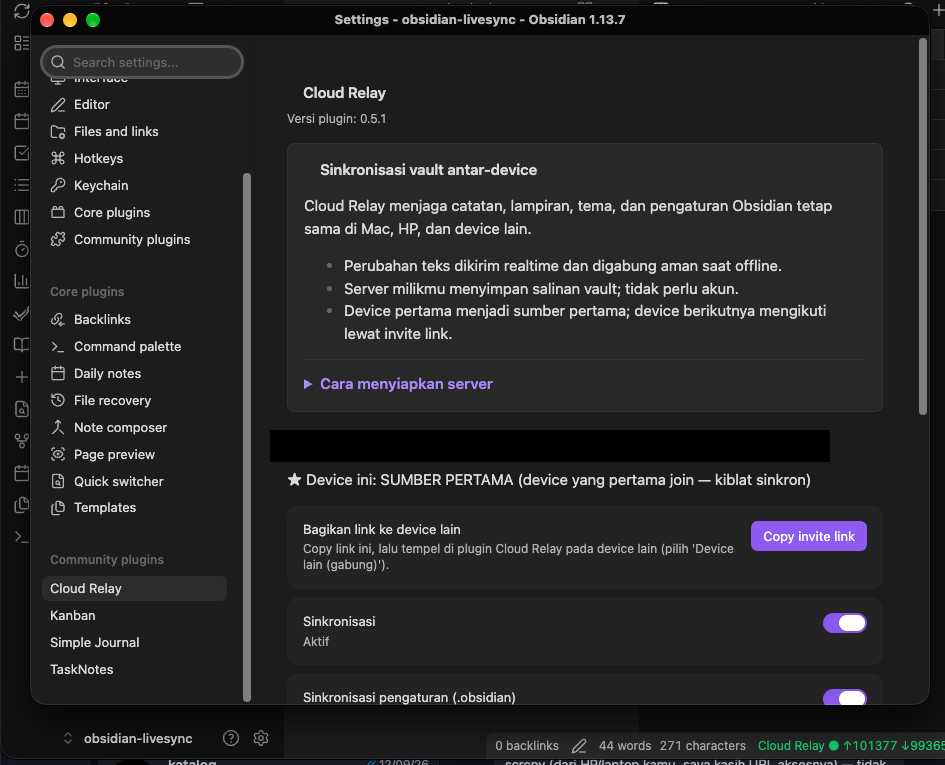Click the copy documents icon in ribbon

tap(22, 505)
